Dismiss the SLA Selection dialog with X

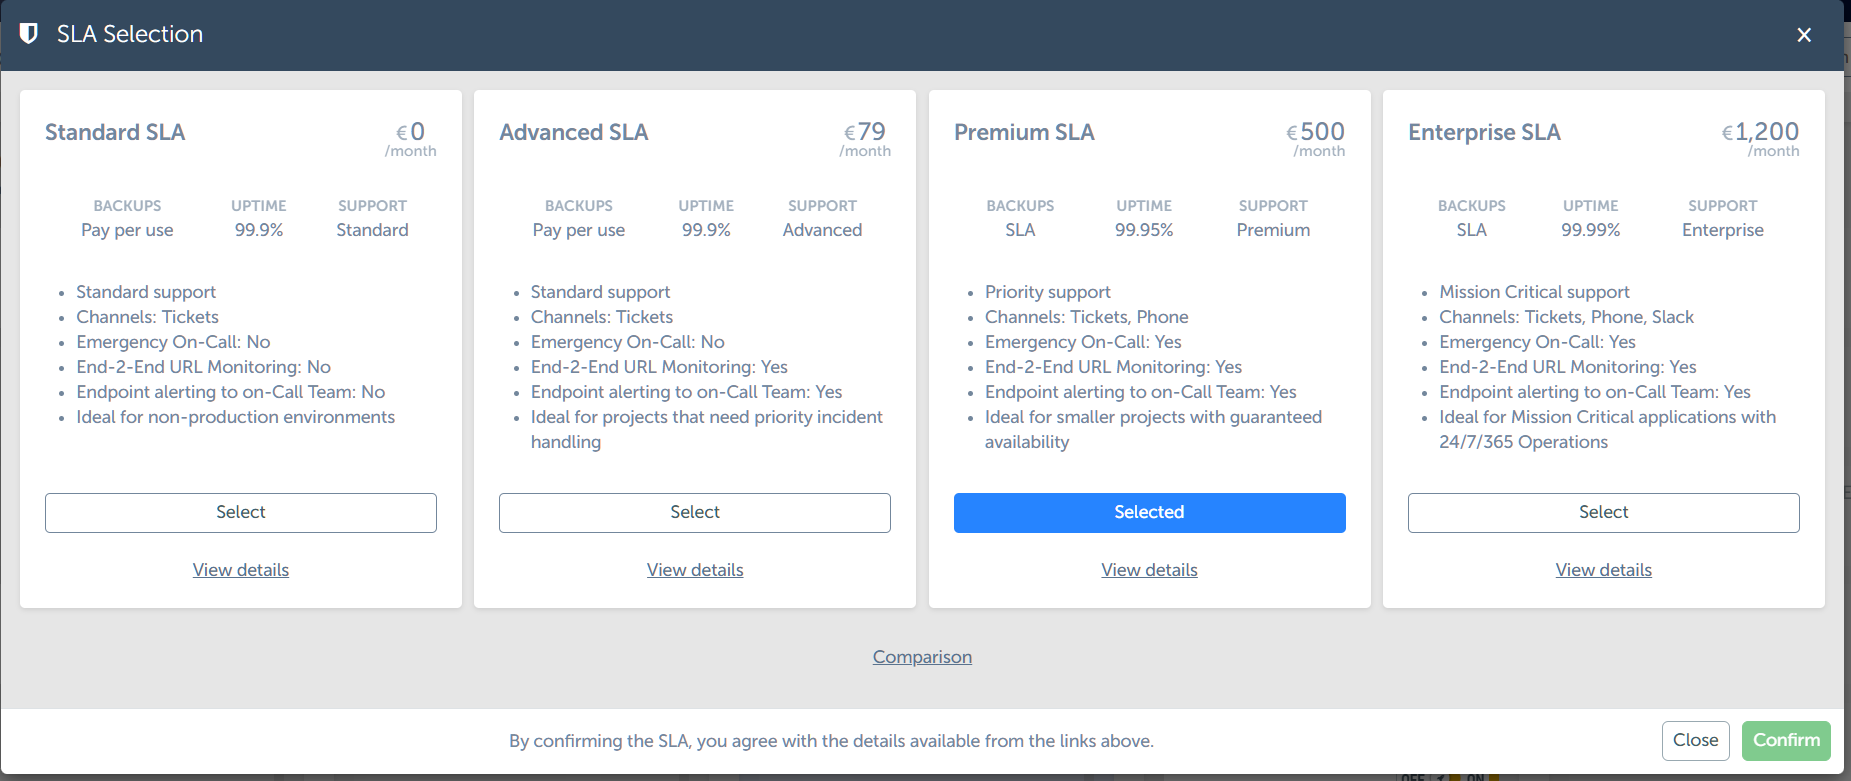click(1804, 35)
